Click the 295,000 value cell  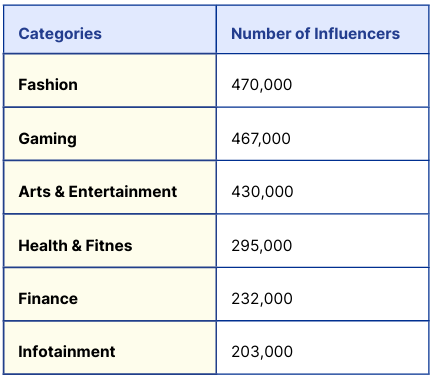[x=323, y=241]
